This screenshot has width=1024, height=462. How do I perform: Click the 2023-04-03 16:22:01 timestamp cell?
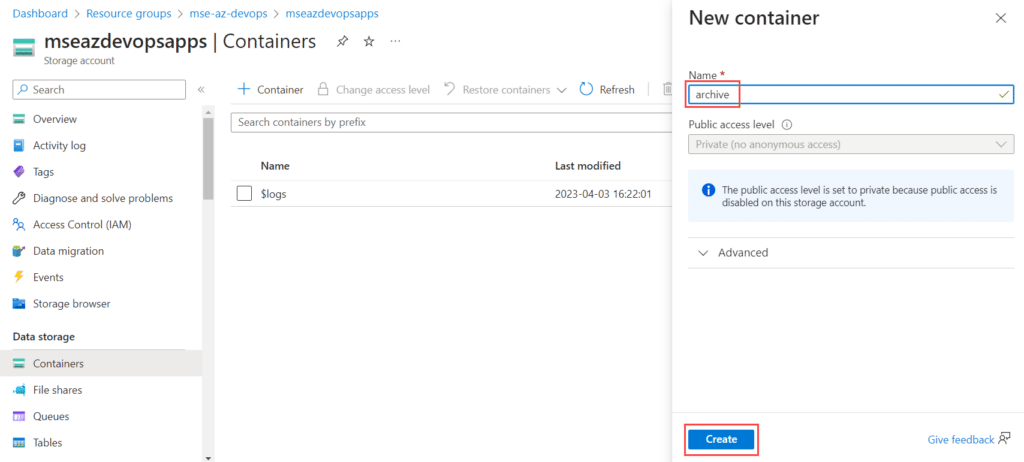pyautogui.click(x=603, y=194)
